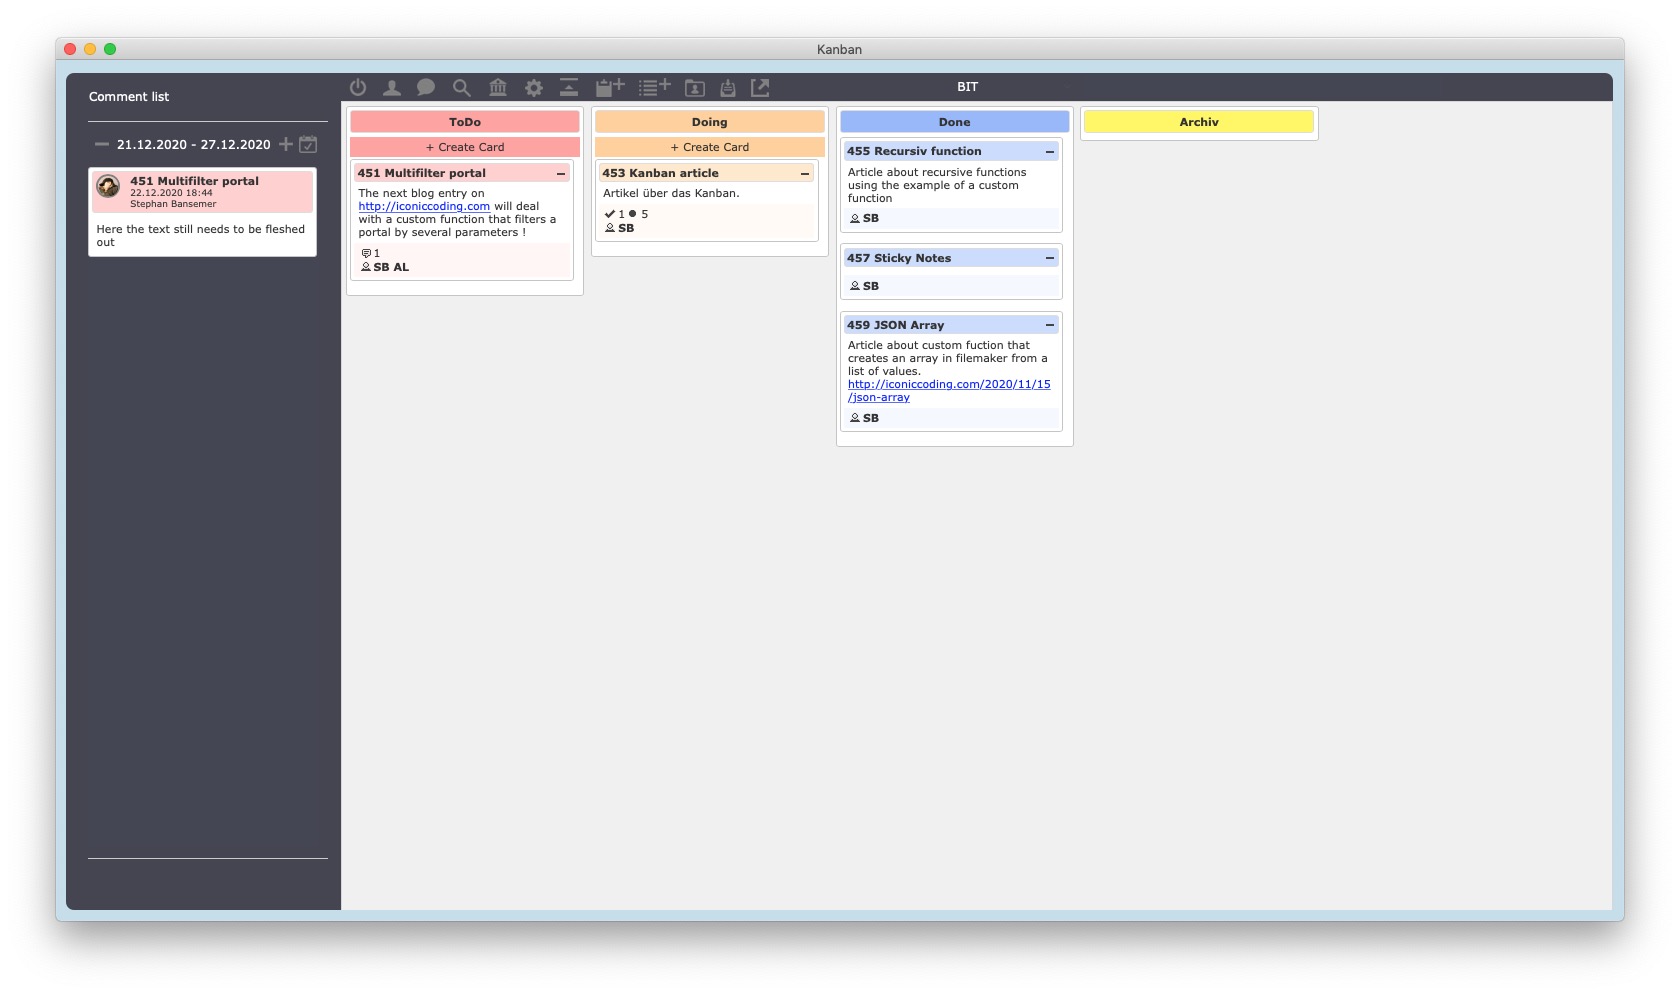Click the calendar check icon beside date range
Viewport: 1680px width, 995px height.
point(309,145)
